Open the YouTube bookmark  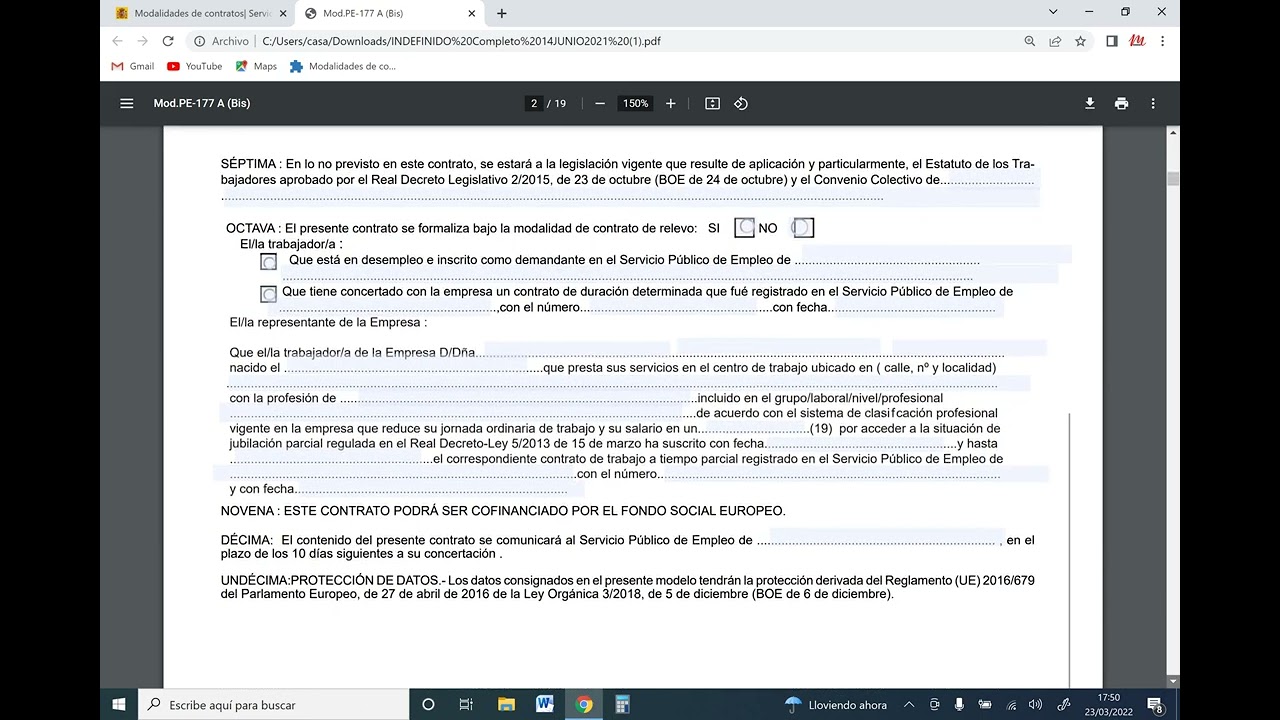[x=193, y=66]
